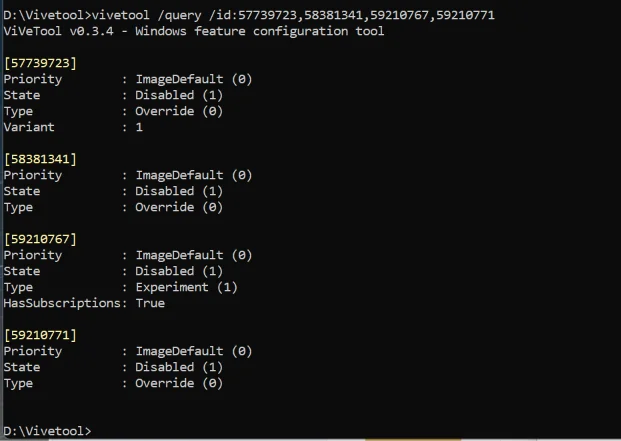Click the ID list 57739723,58381341 in command
Screen dimensions: 621x441
point(300,15)
